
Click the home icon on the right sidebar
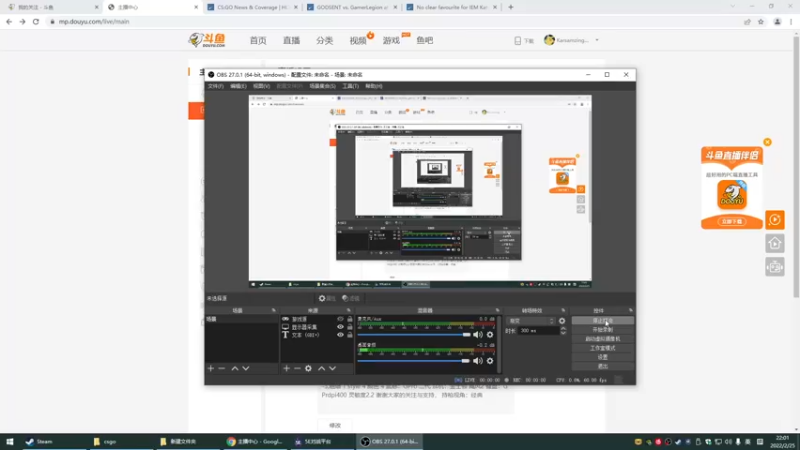(774, 243)
